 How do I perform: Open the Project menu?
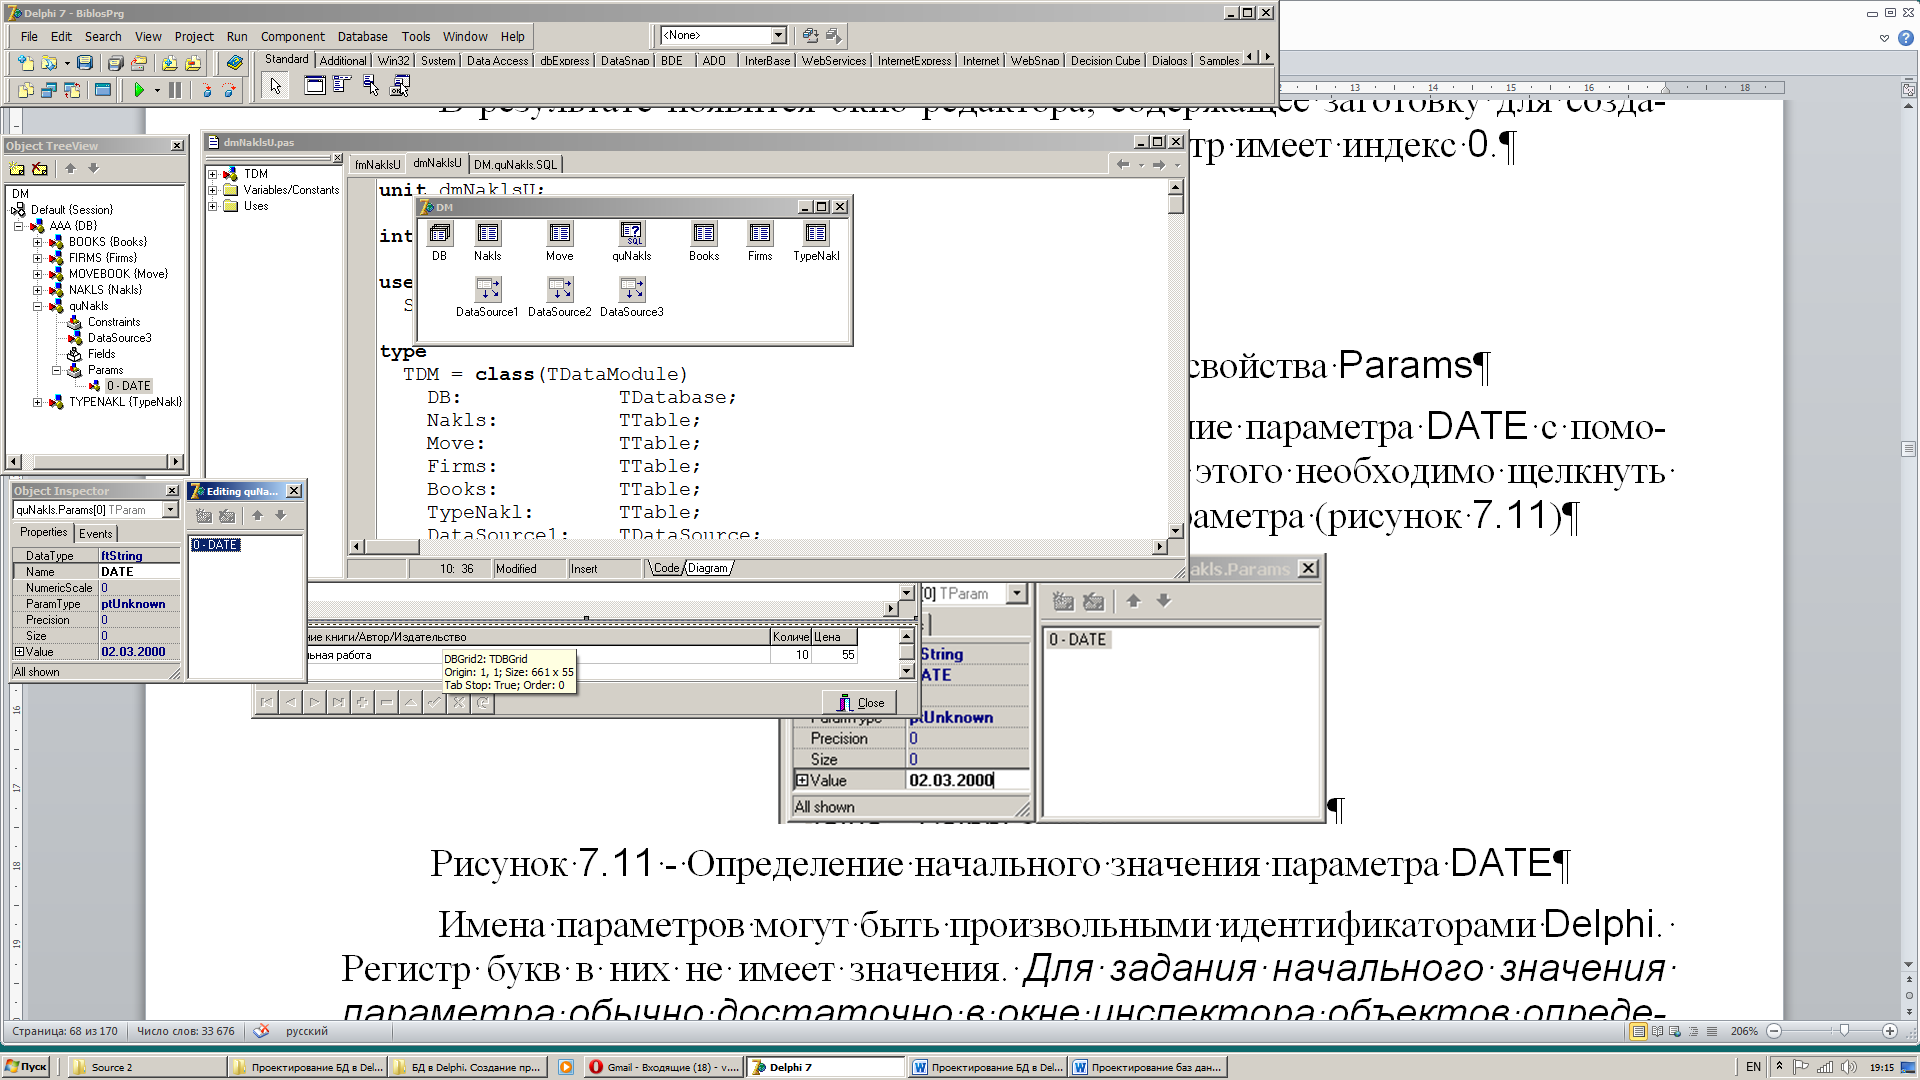194,37
